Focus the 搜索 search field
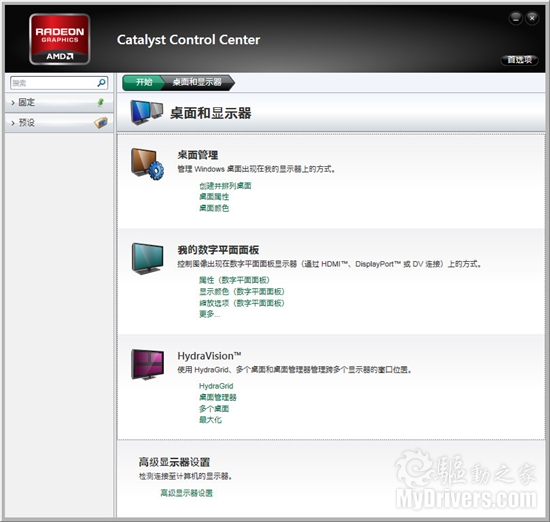 59,83
